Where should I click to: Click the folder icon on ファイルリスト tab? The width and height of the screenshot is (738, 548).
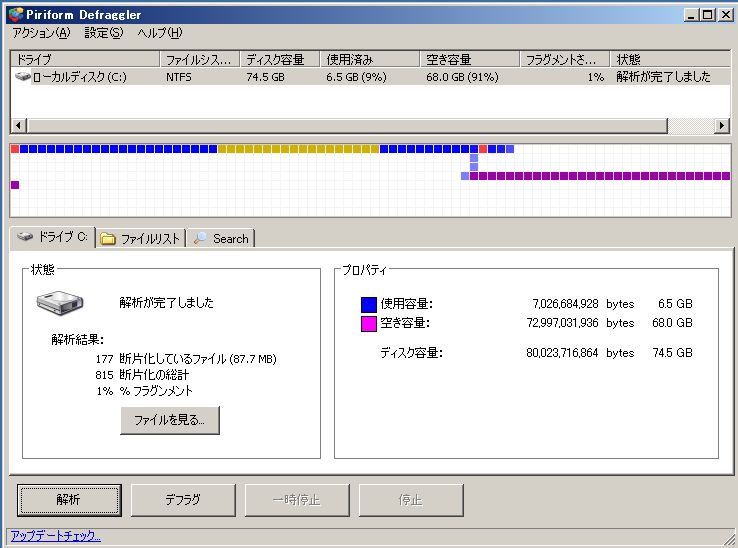108,239
